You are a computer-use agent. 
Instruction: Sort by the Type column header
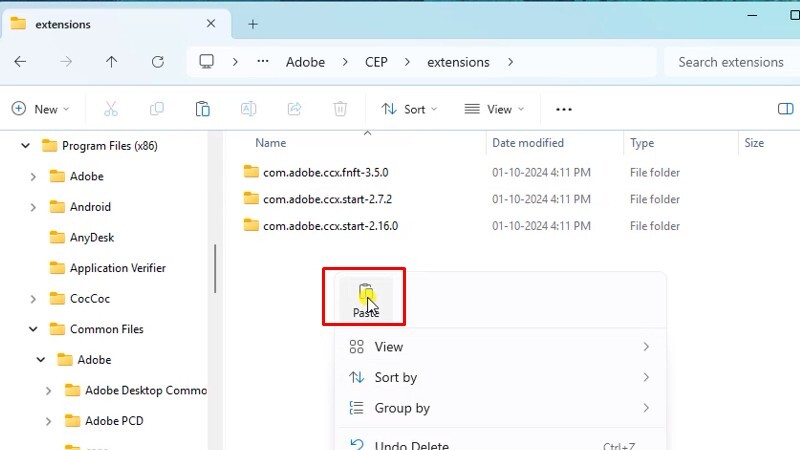pyautogui.click(x=642, y=143)
